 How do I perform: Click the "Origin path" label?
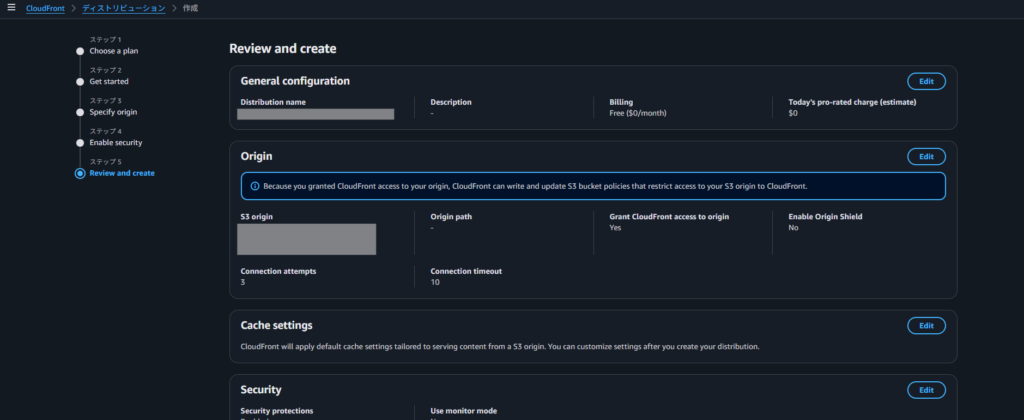coord(451,216)
